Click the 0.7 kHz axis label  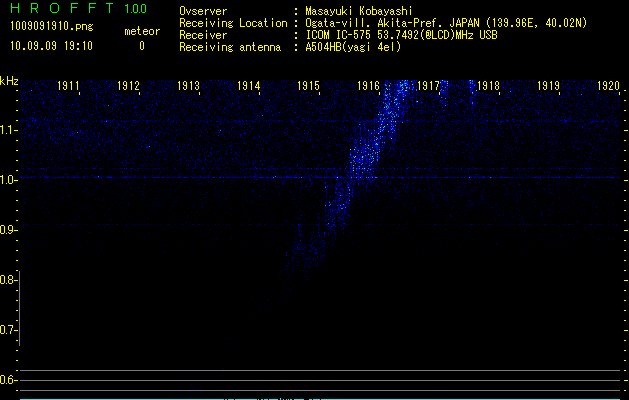pyautogui.click(x=8, y=330)
